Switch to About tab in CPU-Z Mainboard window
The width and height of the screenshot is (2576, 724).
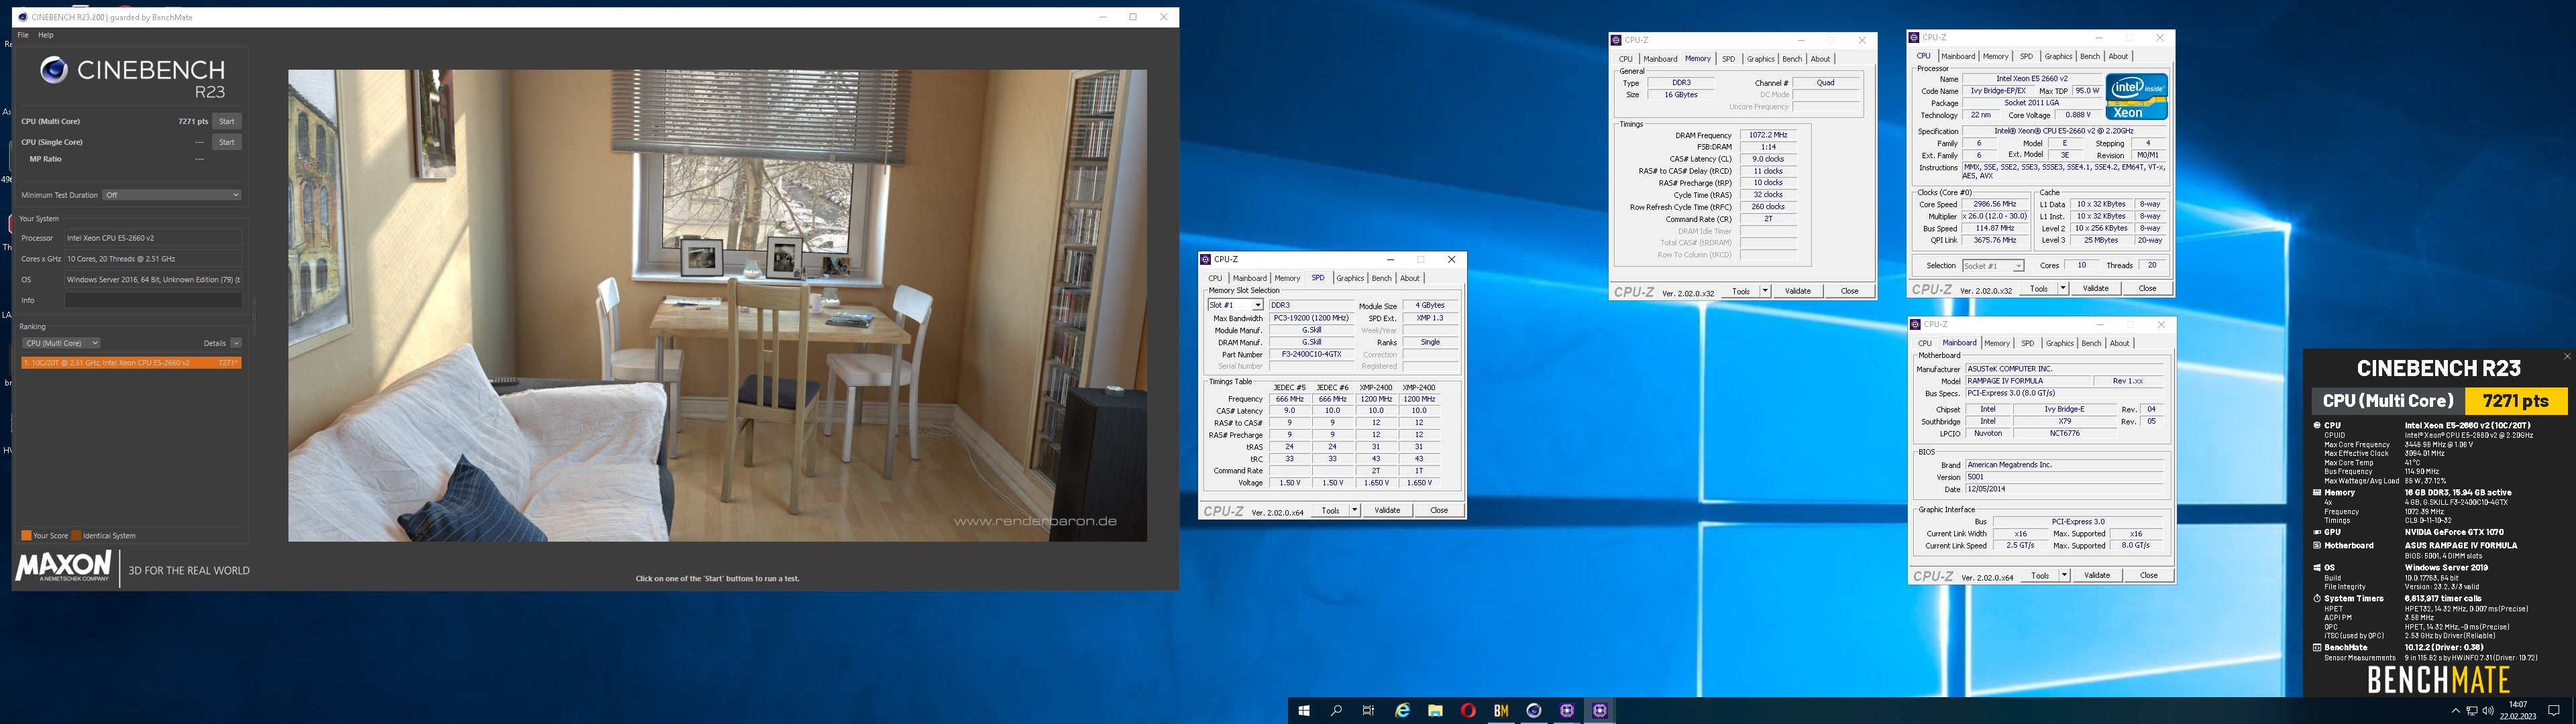[2120, 343]
